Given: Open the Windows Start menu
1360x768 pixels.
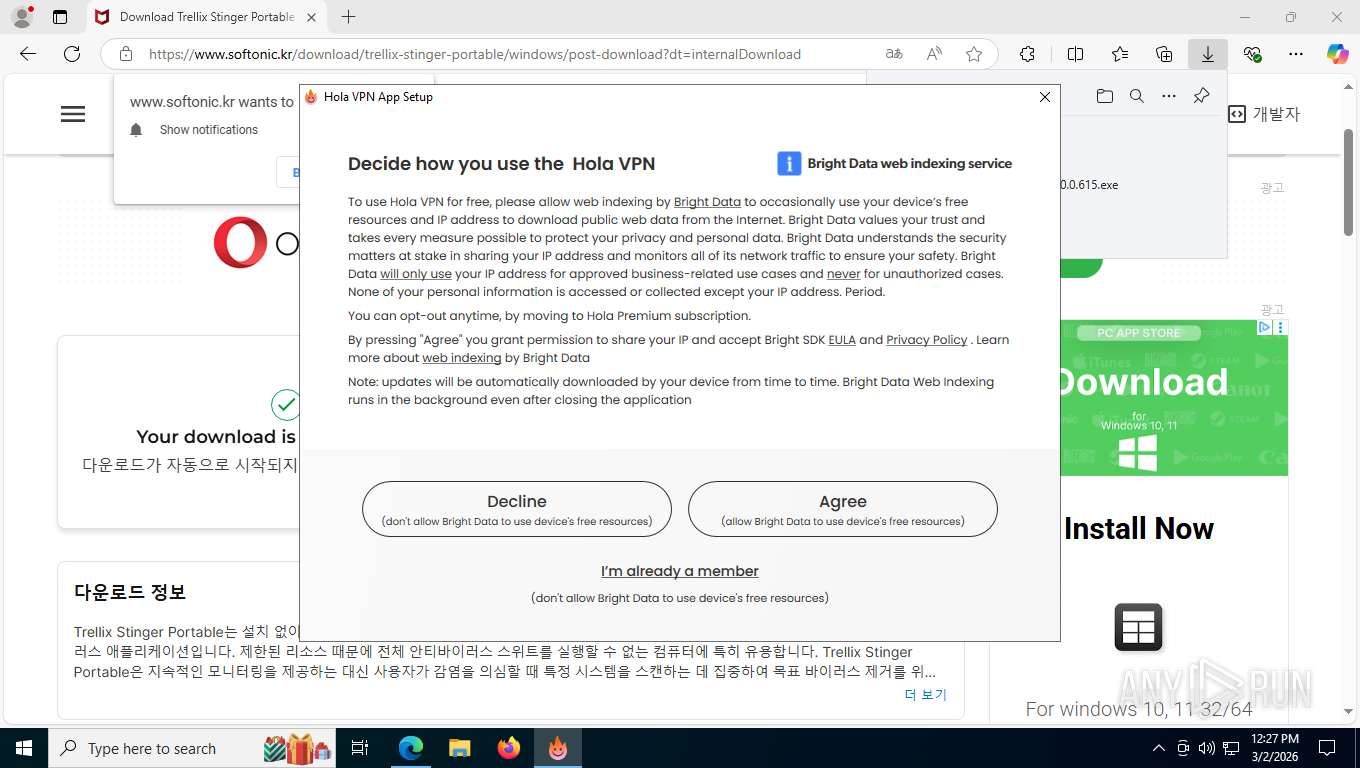Looking at the screenshot, I should [x=23, y=748].
